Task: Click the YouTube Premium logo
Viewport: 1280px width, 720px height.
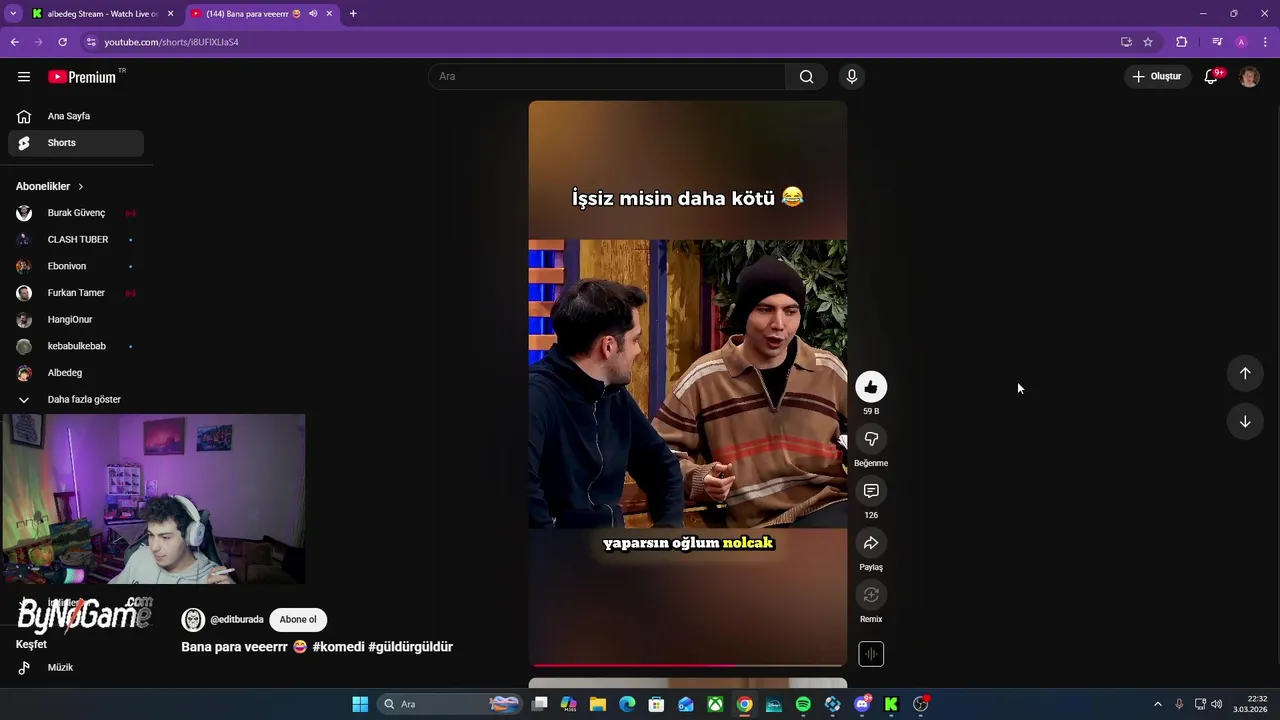Action: click(82, 77)
